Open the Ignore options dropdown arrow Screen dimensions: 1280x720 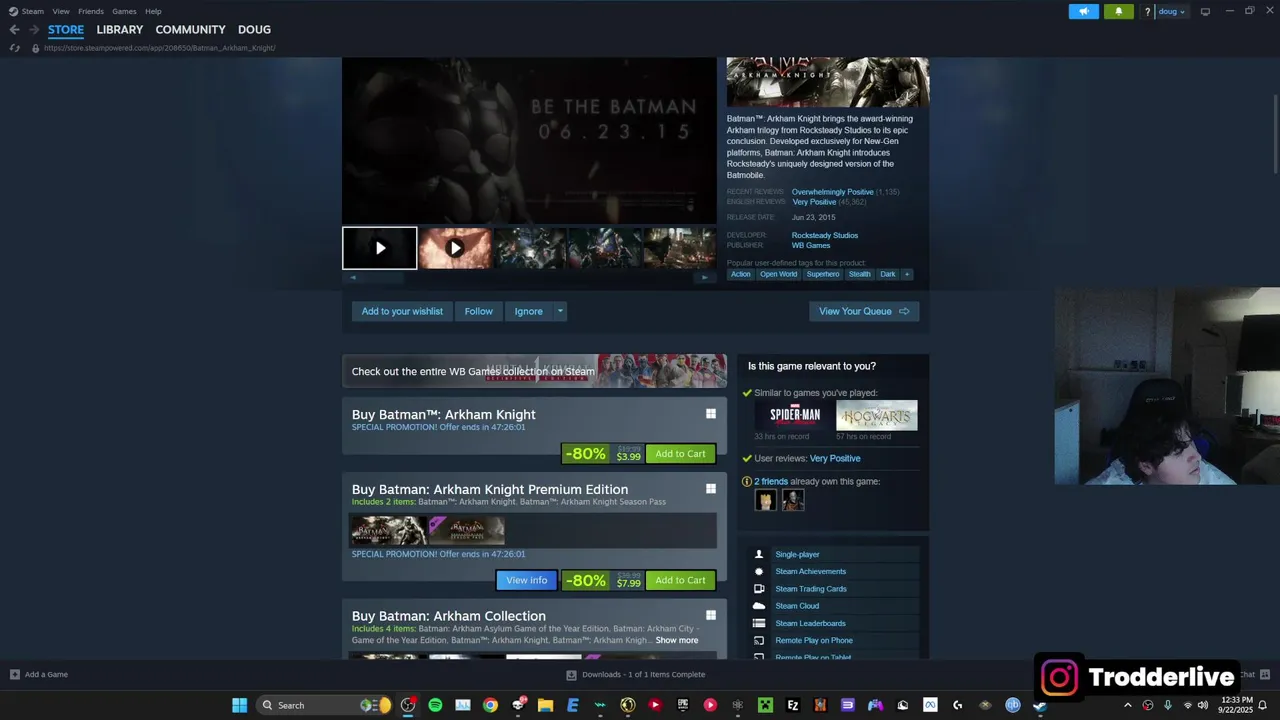point(560,311)
